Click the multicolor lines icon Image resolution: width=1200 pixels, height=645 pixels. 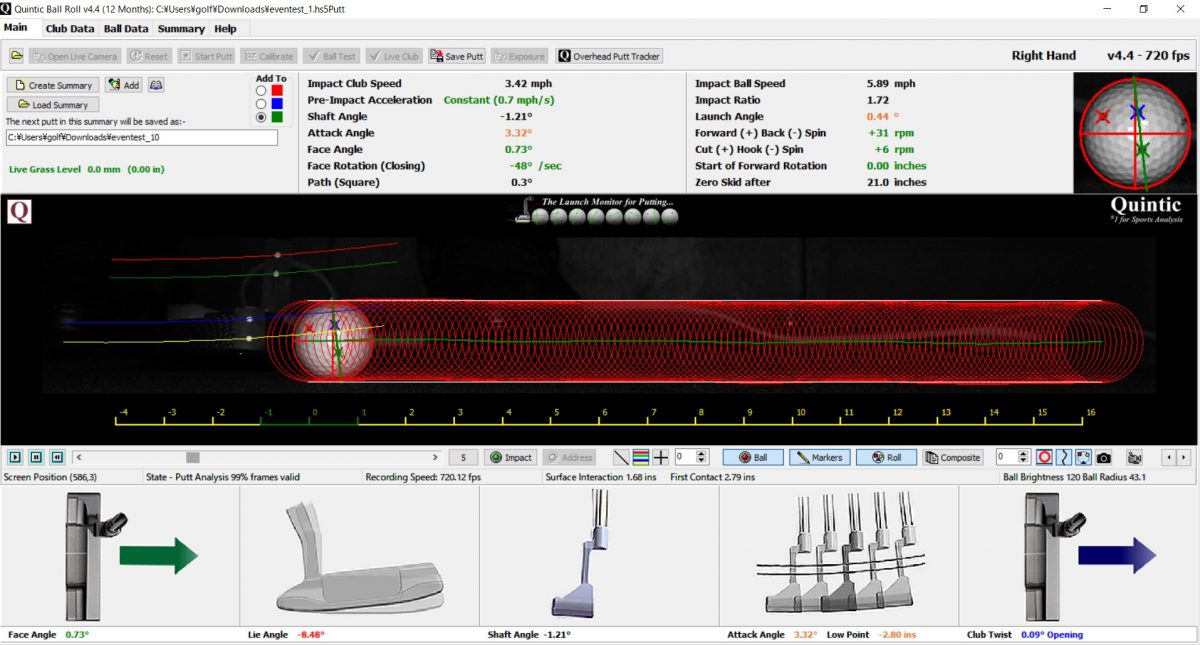[641, 457]
